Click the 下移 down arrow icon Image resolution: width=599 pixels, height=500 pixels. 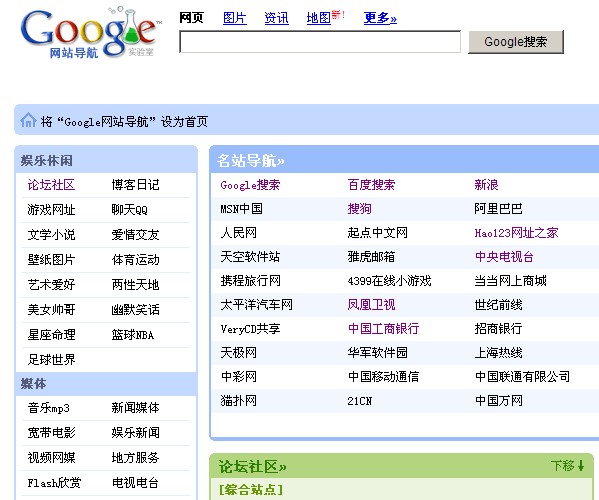581,466
